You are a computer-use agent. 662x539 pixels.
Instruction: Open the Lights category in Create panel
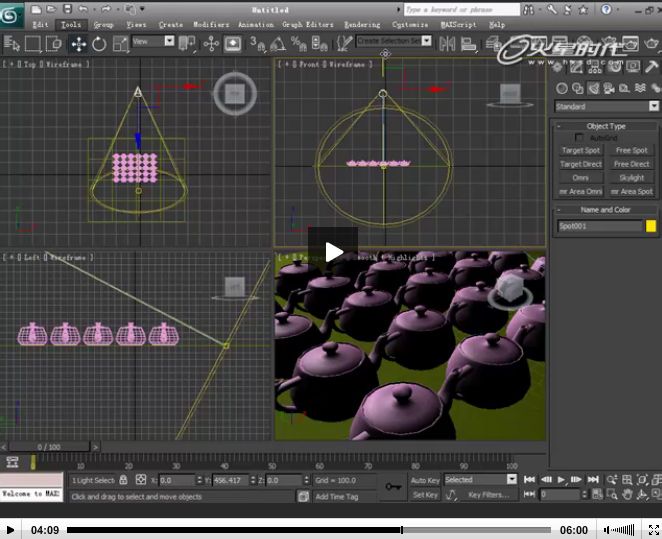[594, 89]
